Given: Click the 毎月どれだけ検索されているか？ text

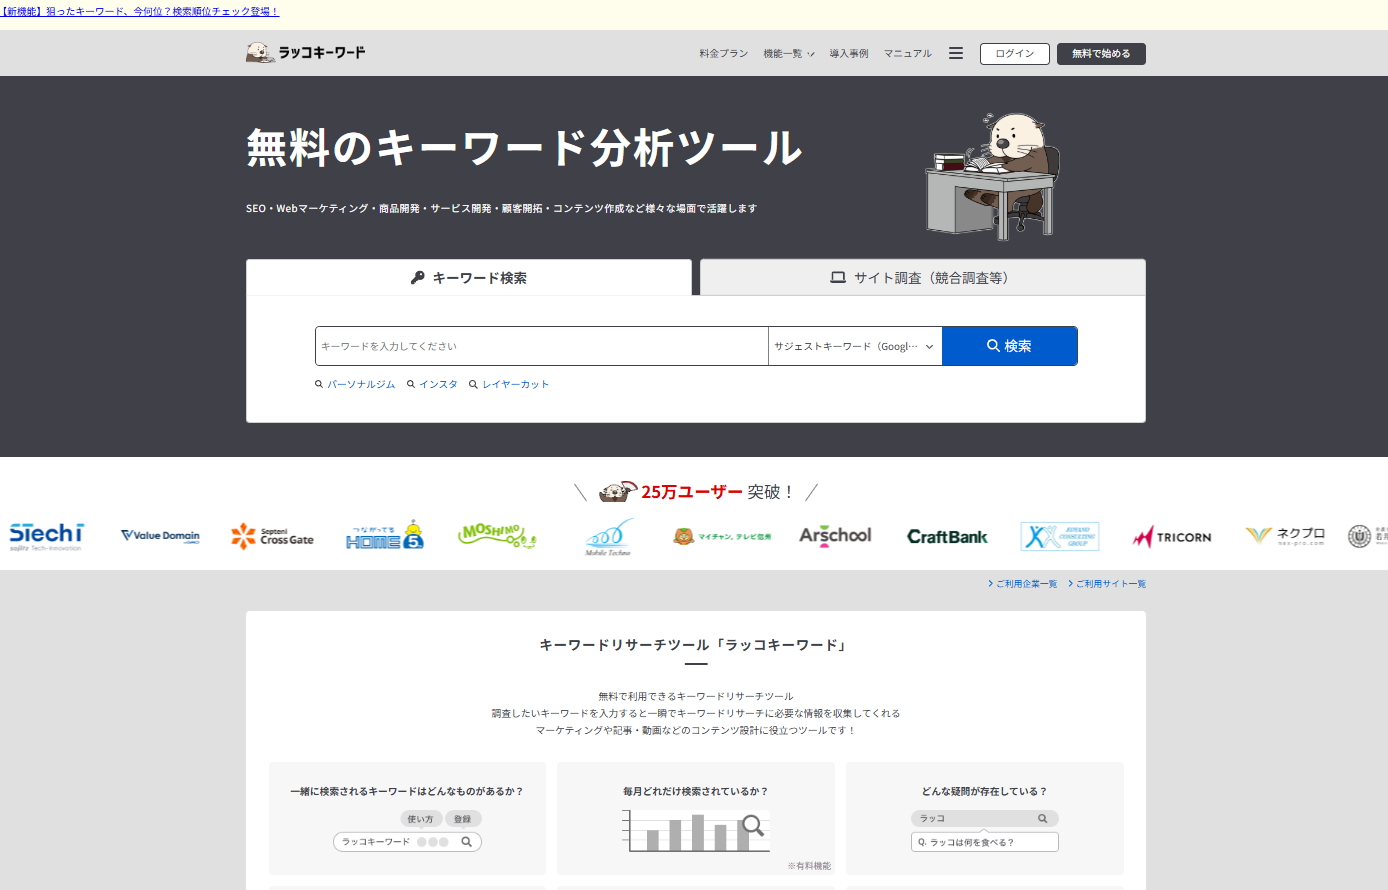Looking at the screenshot, I should coord(696,791).
